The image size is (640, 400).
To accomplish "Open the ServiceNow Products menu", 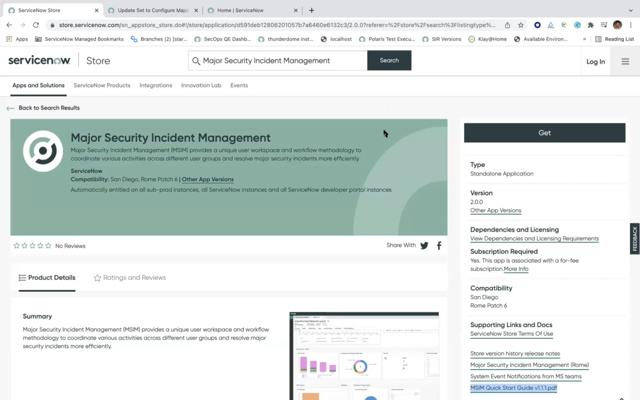I will pyautogui.click(x=102, y=86).
